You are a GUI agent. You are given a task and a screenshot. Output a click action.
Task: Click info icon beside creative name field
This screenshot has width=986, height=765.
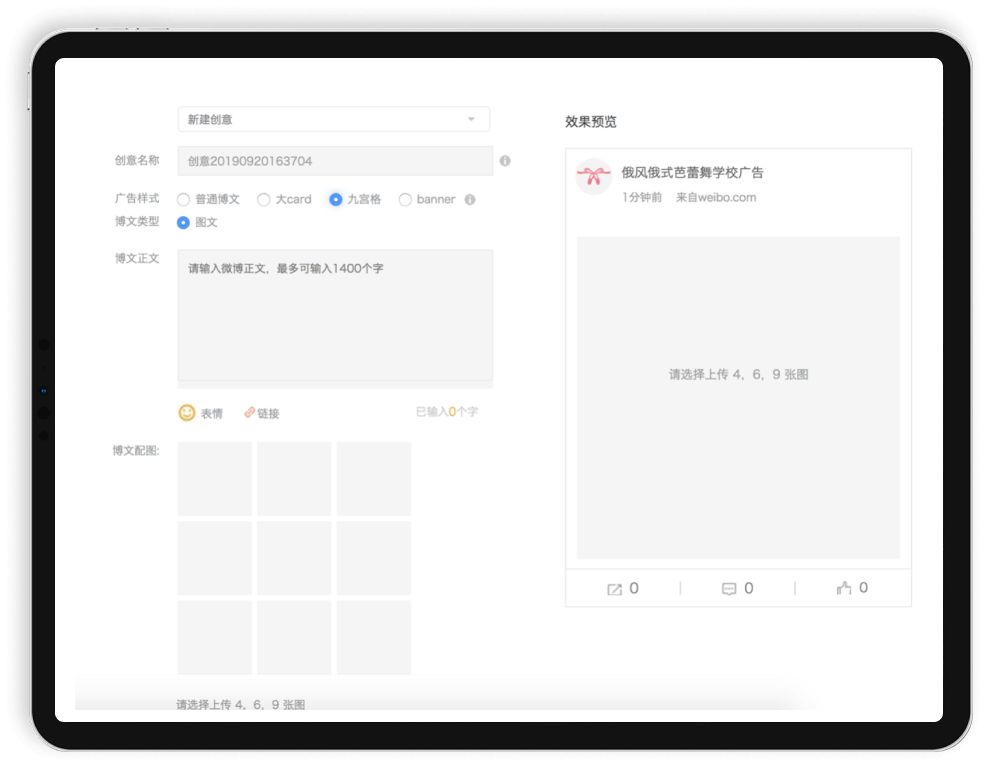point(505,161)
